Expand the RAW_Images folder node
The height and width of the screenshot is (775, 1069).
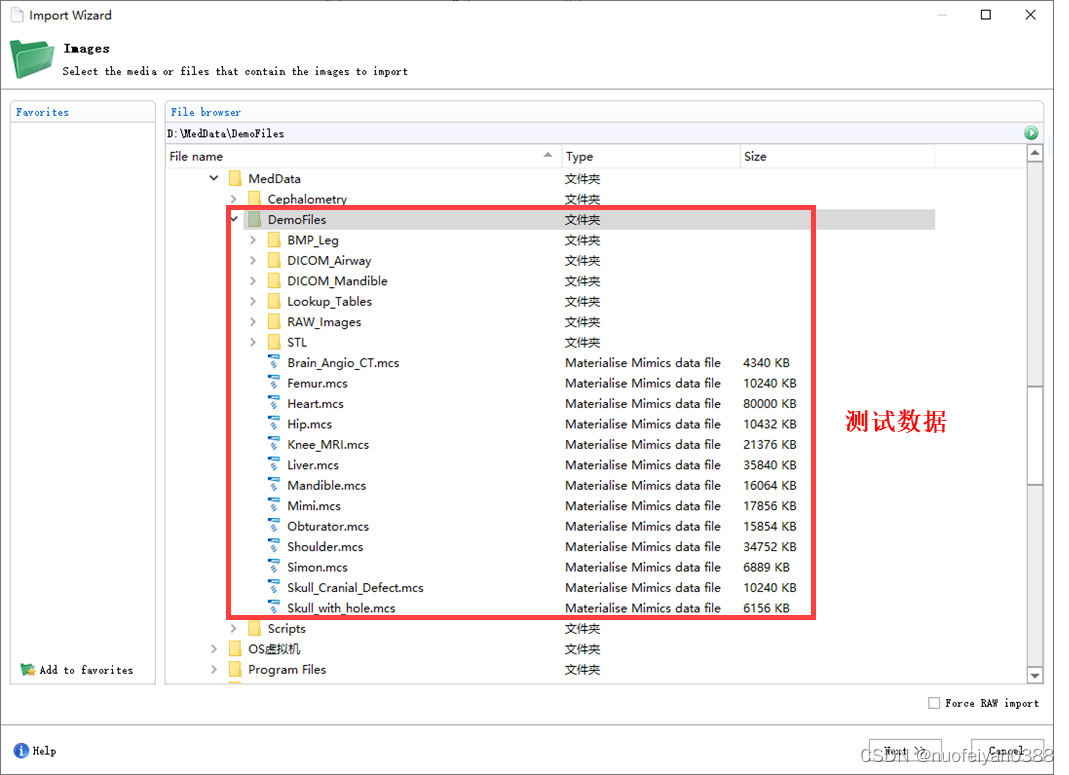coord(253,322)
